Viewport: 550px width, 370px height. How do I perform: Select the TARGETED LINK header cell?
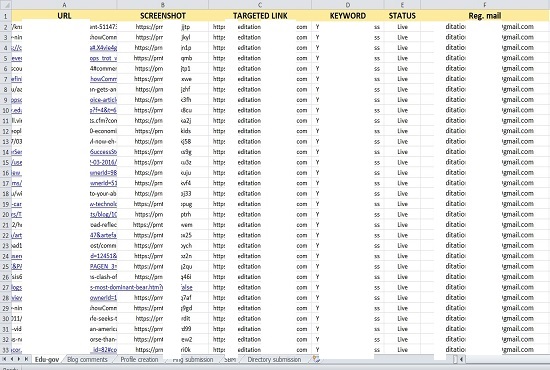(260, 16)
